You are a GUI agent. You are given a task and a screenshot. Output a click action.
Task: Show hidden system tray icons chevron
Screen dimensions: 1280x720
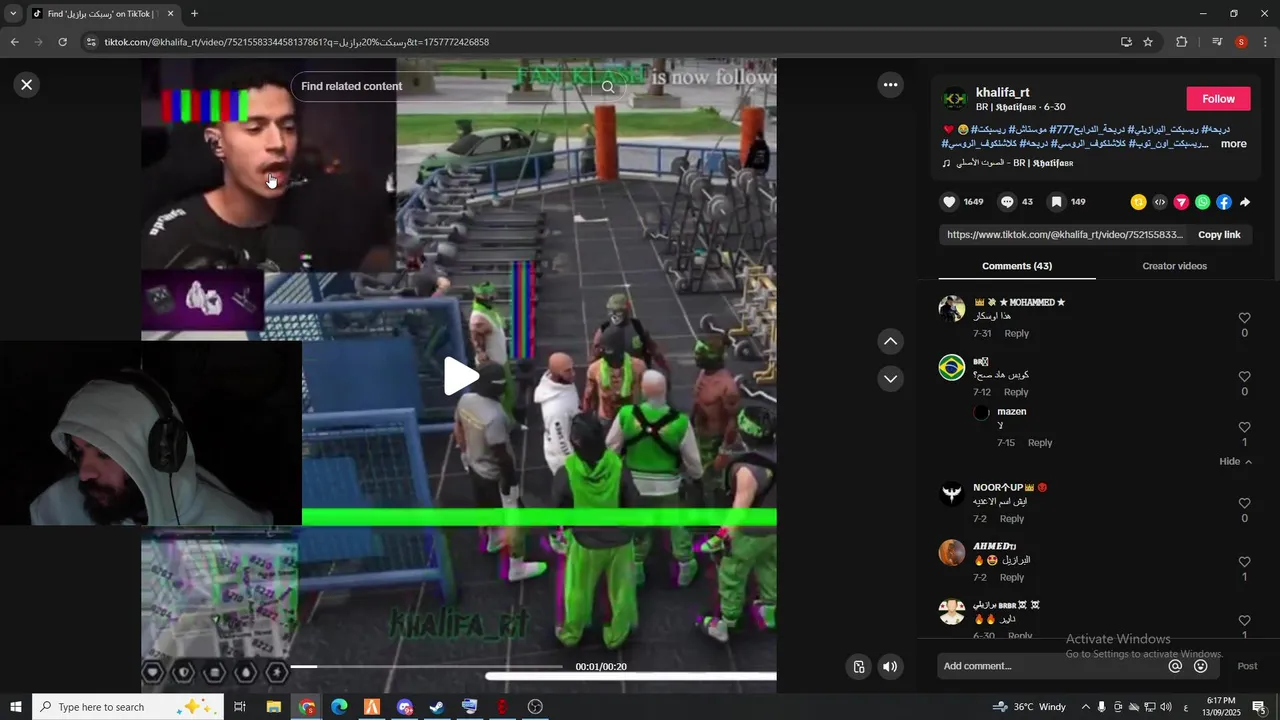[1085, 707]
